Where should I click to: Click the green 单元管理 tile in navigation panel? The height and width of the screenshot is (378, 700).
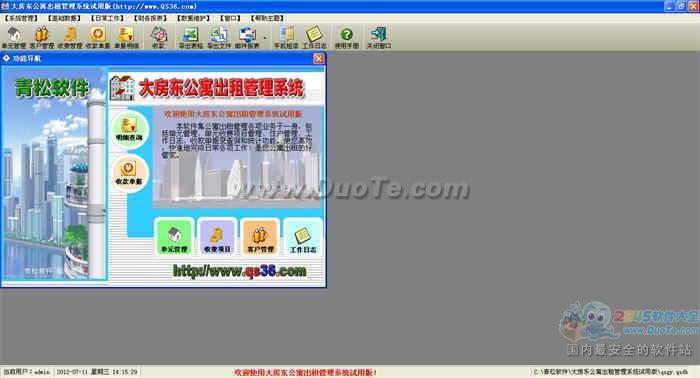[174, 237]
